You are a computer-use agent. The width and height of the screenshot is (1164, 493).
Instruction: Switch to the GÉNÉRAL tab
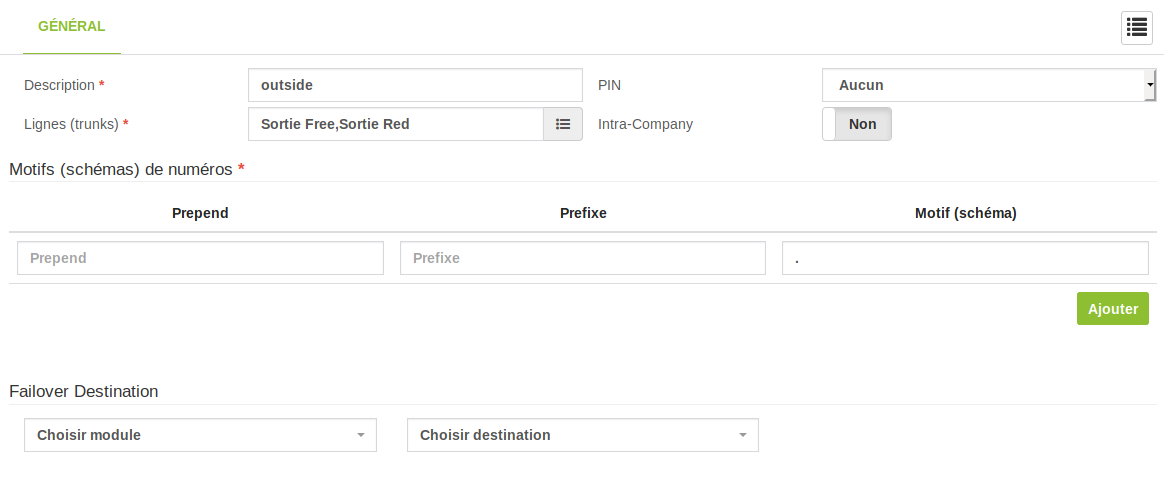click(72, 27)
